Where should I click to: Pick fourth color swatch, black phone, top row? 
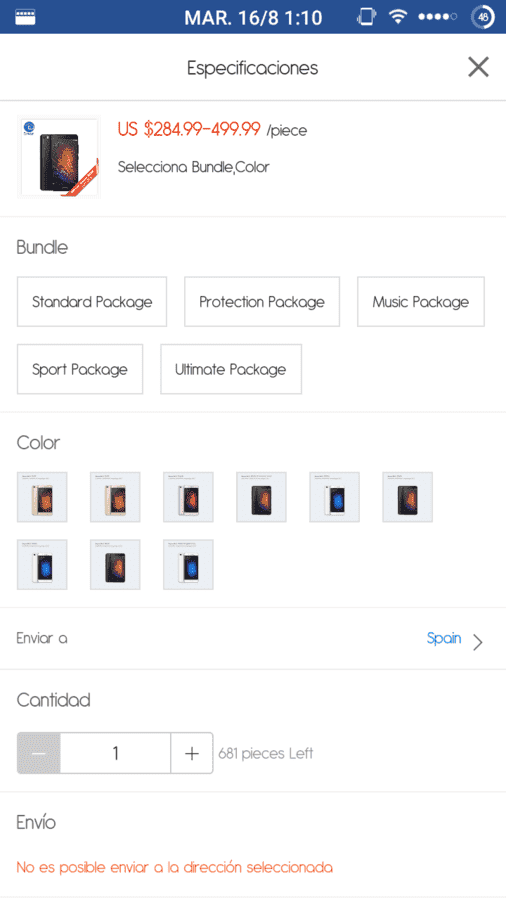click(262, 497)
